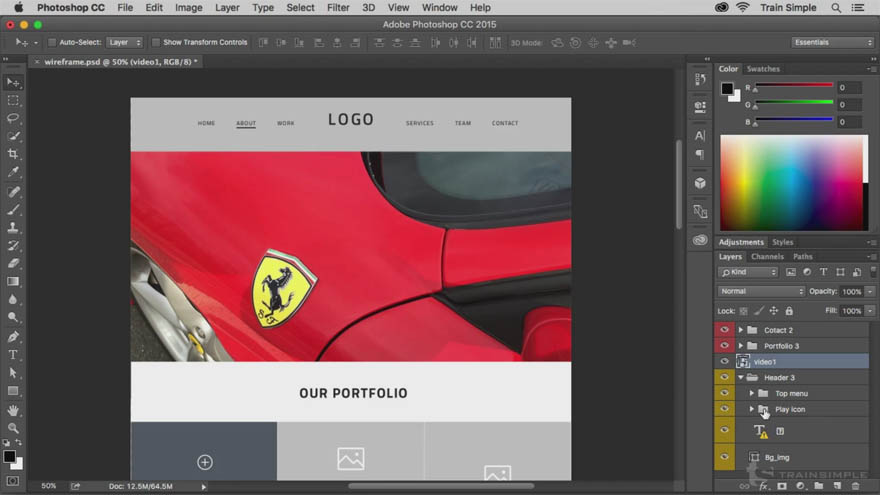Open the 3D panel cube icon

tap(700, 183)
